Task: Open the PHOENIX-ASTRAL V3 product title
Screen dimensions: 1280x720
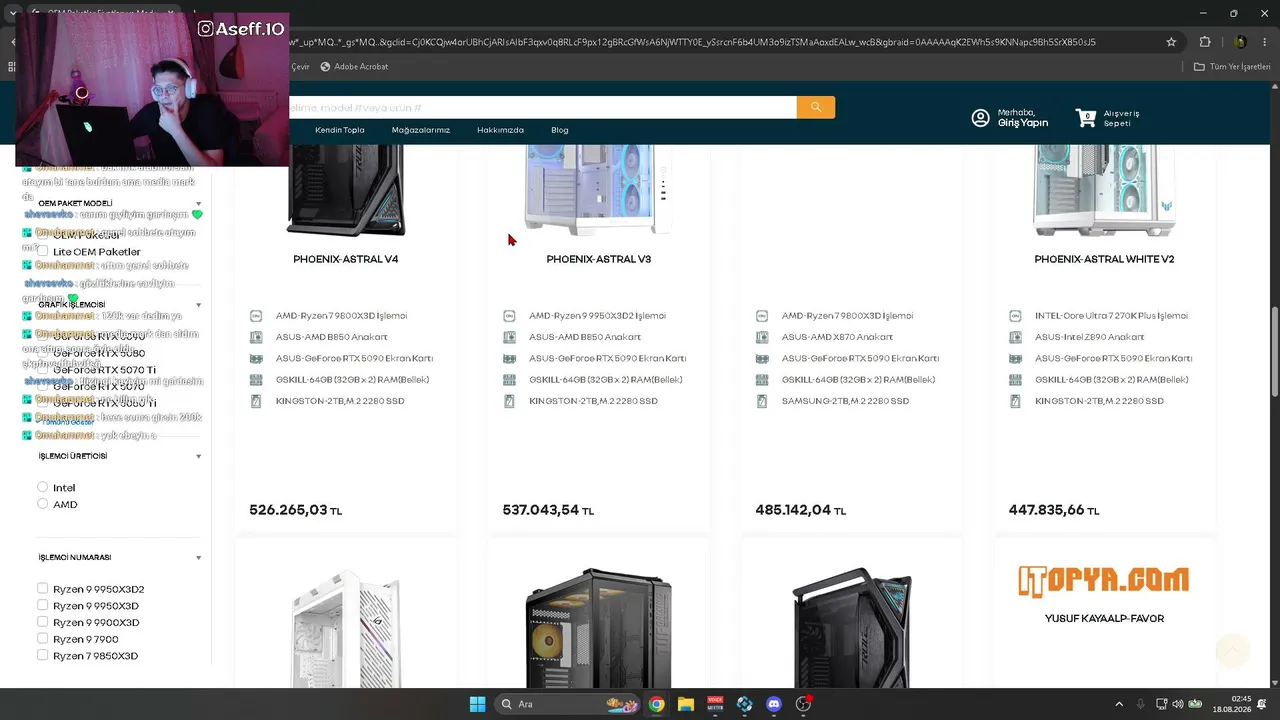Action: (599, 259)
